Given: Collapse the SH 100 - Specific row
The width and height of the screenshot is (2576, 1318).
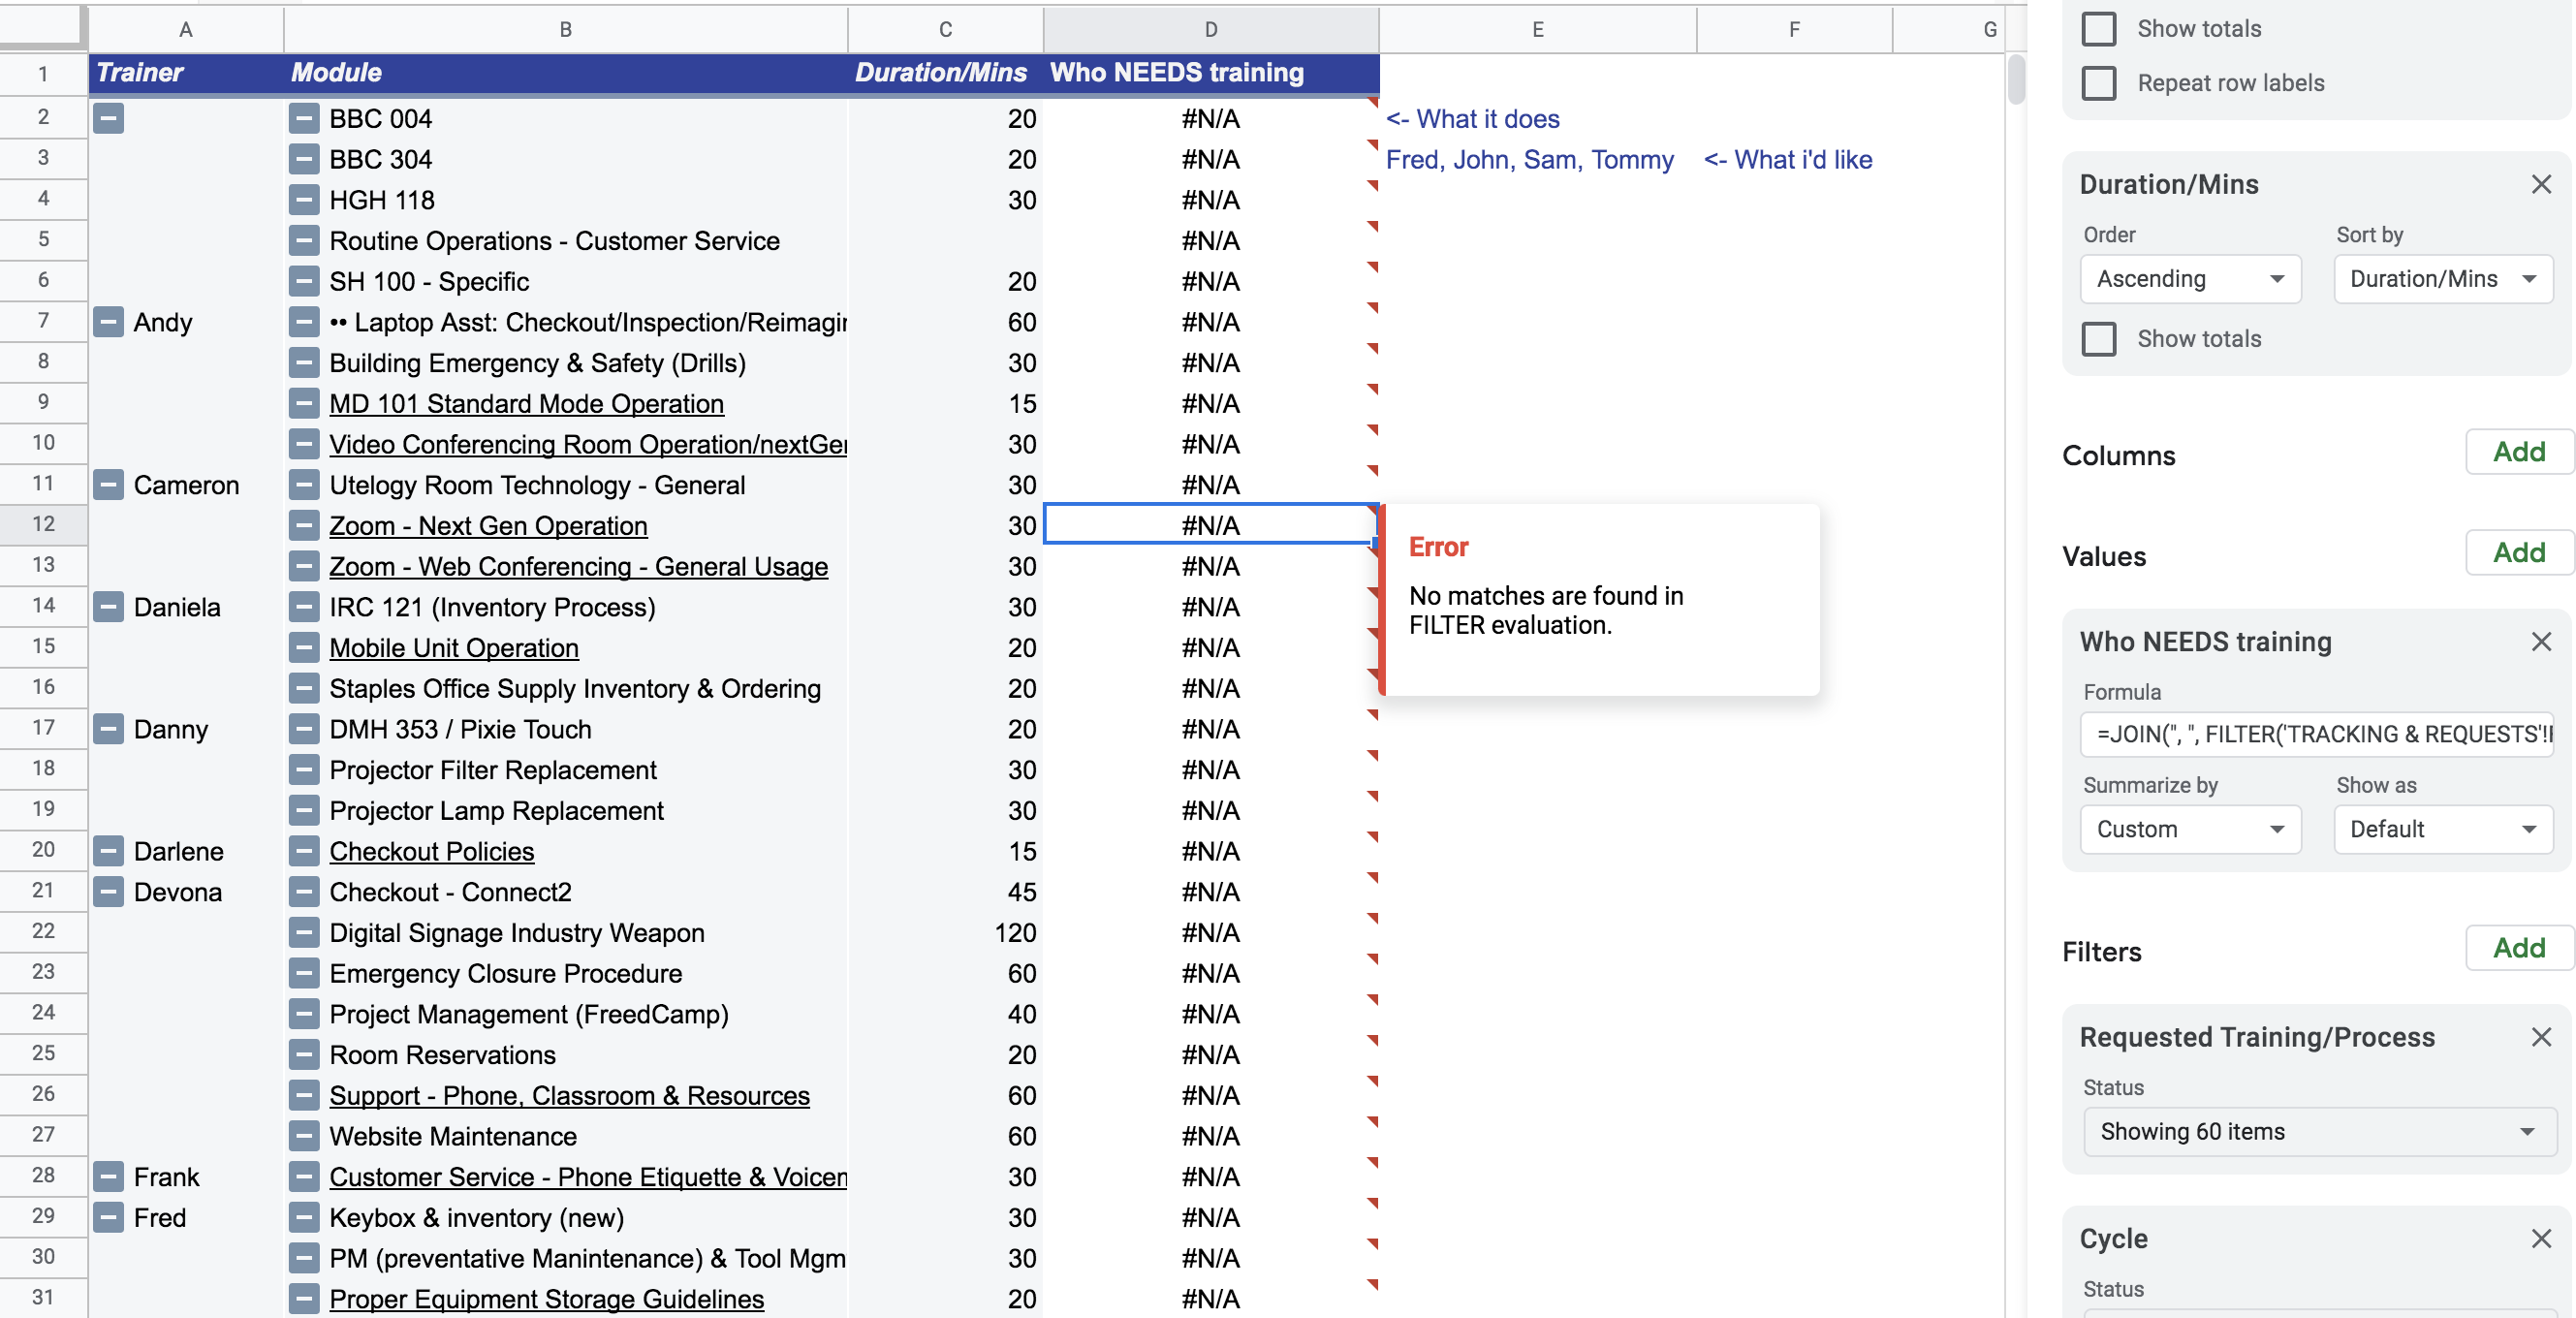Looking at the screenshot, I should tap(304, 281).
